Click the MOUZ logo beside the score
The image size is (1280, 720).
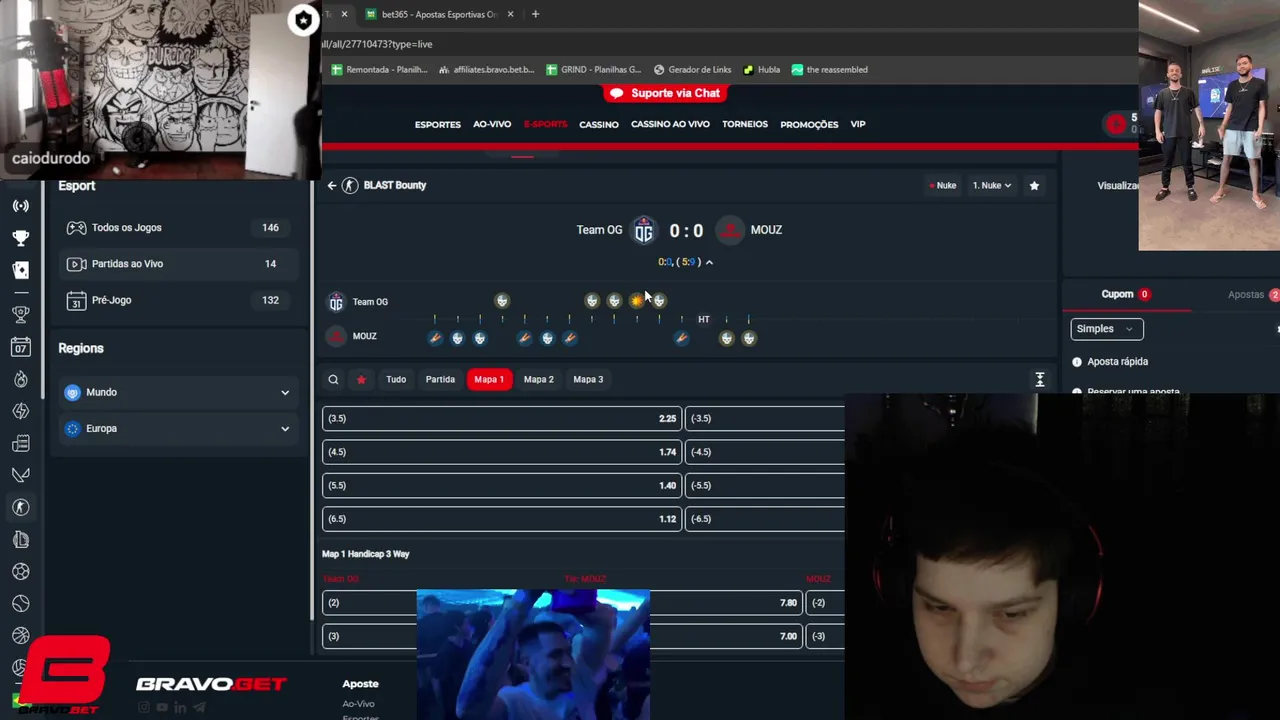731,230
